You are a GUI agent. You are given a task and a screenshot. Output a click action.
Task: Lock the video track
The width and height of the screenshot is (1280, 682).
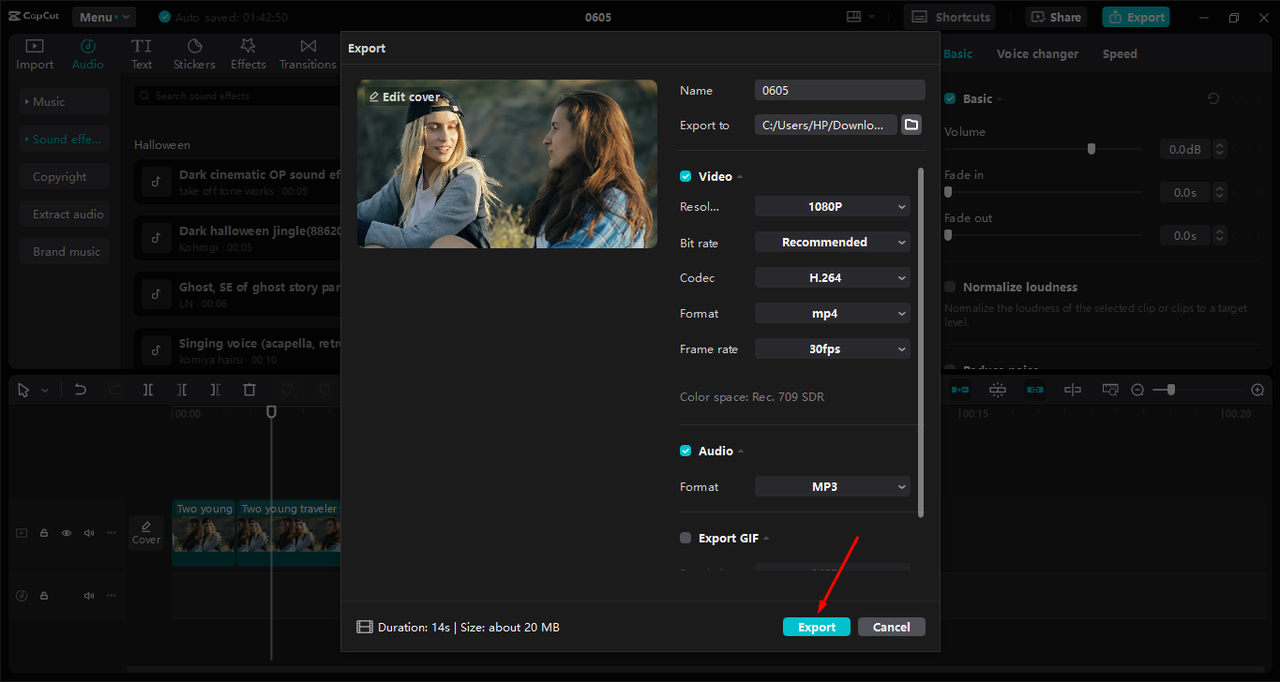click(x=44, y=533)
